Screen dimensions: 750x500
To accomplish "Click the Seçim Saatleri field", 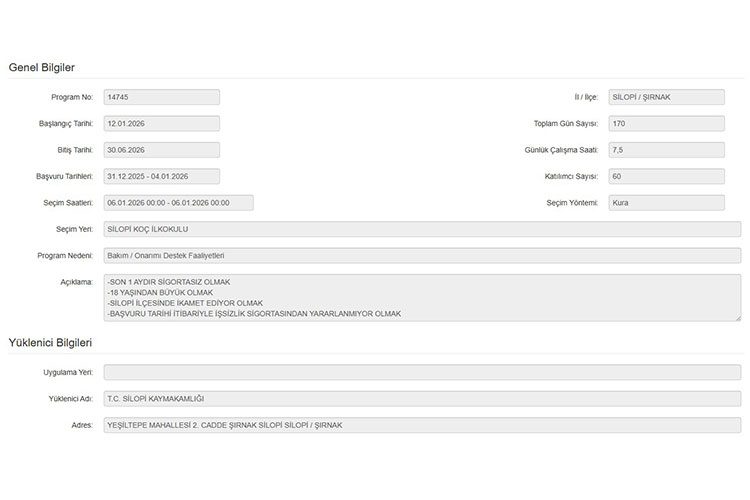I will (x=178, y=202).
